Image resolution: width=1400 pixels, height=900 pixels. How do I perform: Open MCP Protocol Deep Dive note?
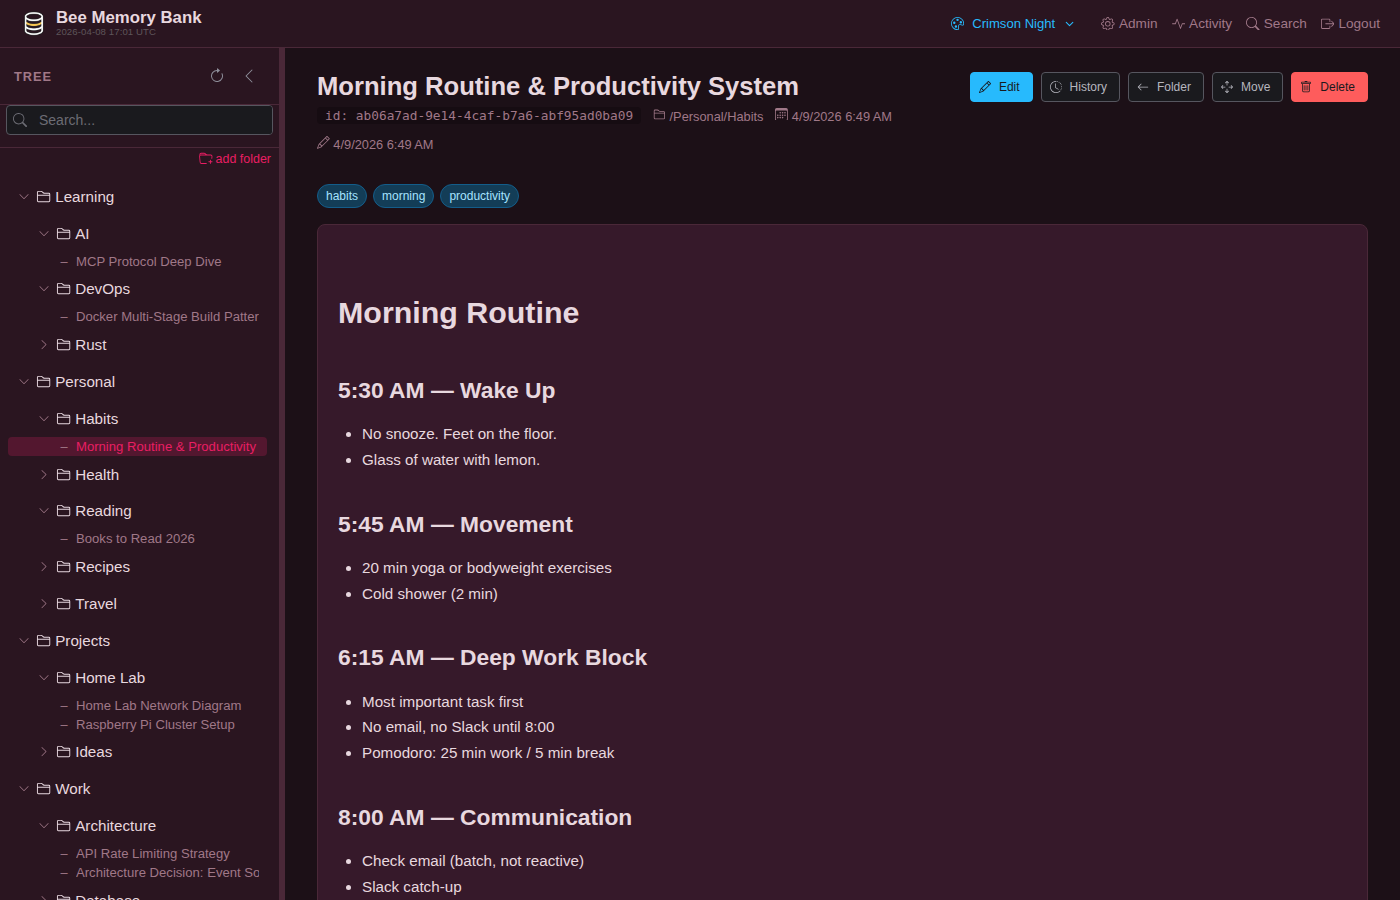click(x=148, y=262)
